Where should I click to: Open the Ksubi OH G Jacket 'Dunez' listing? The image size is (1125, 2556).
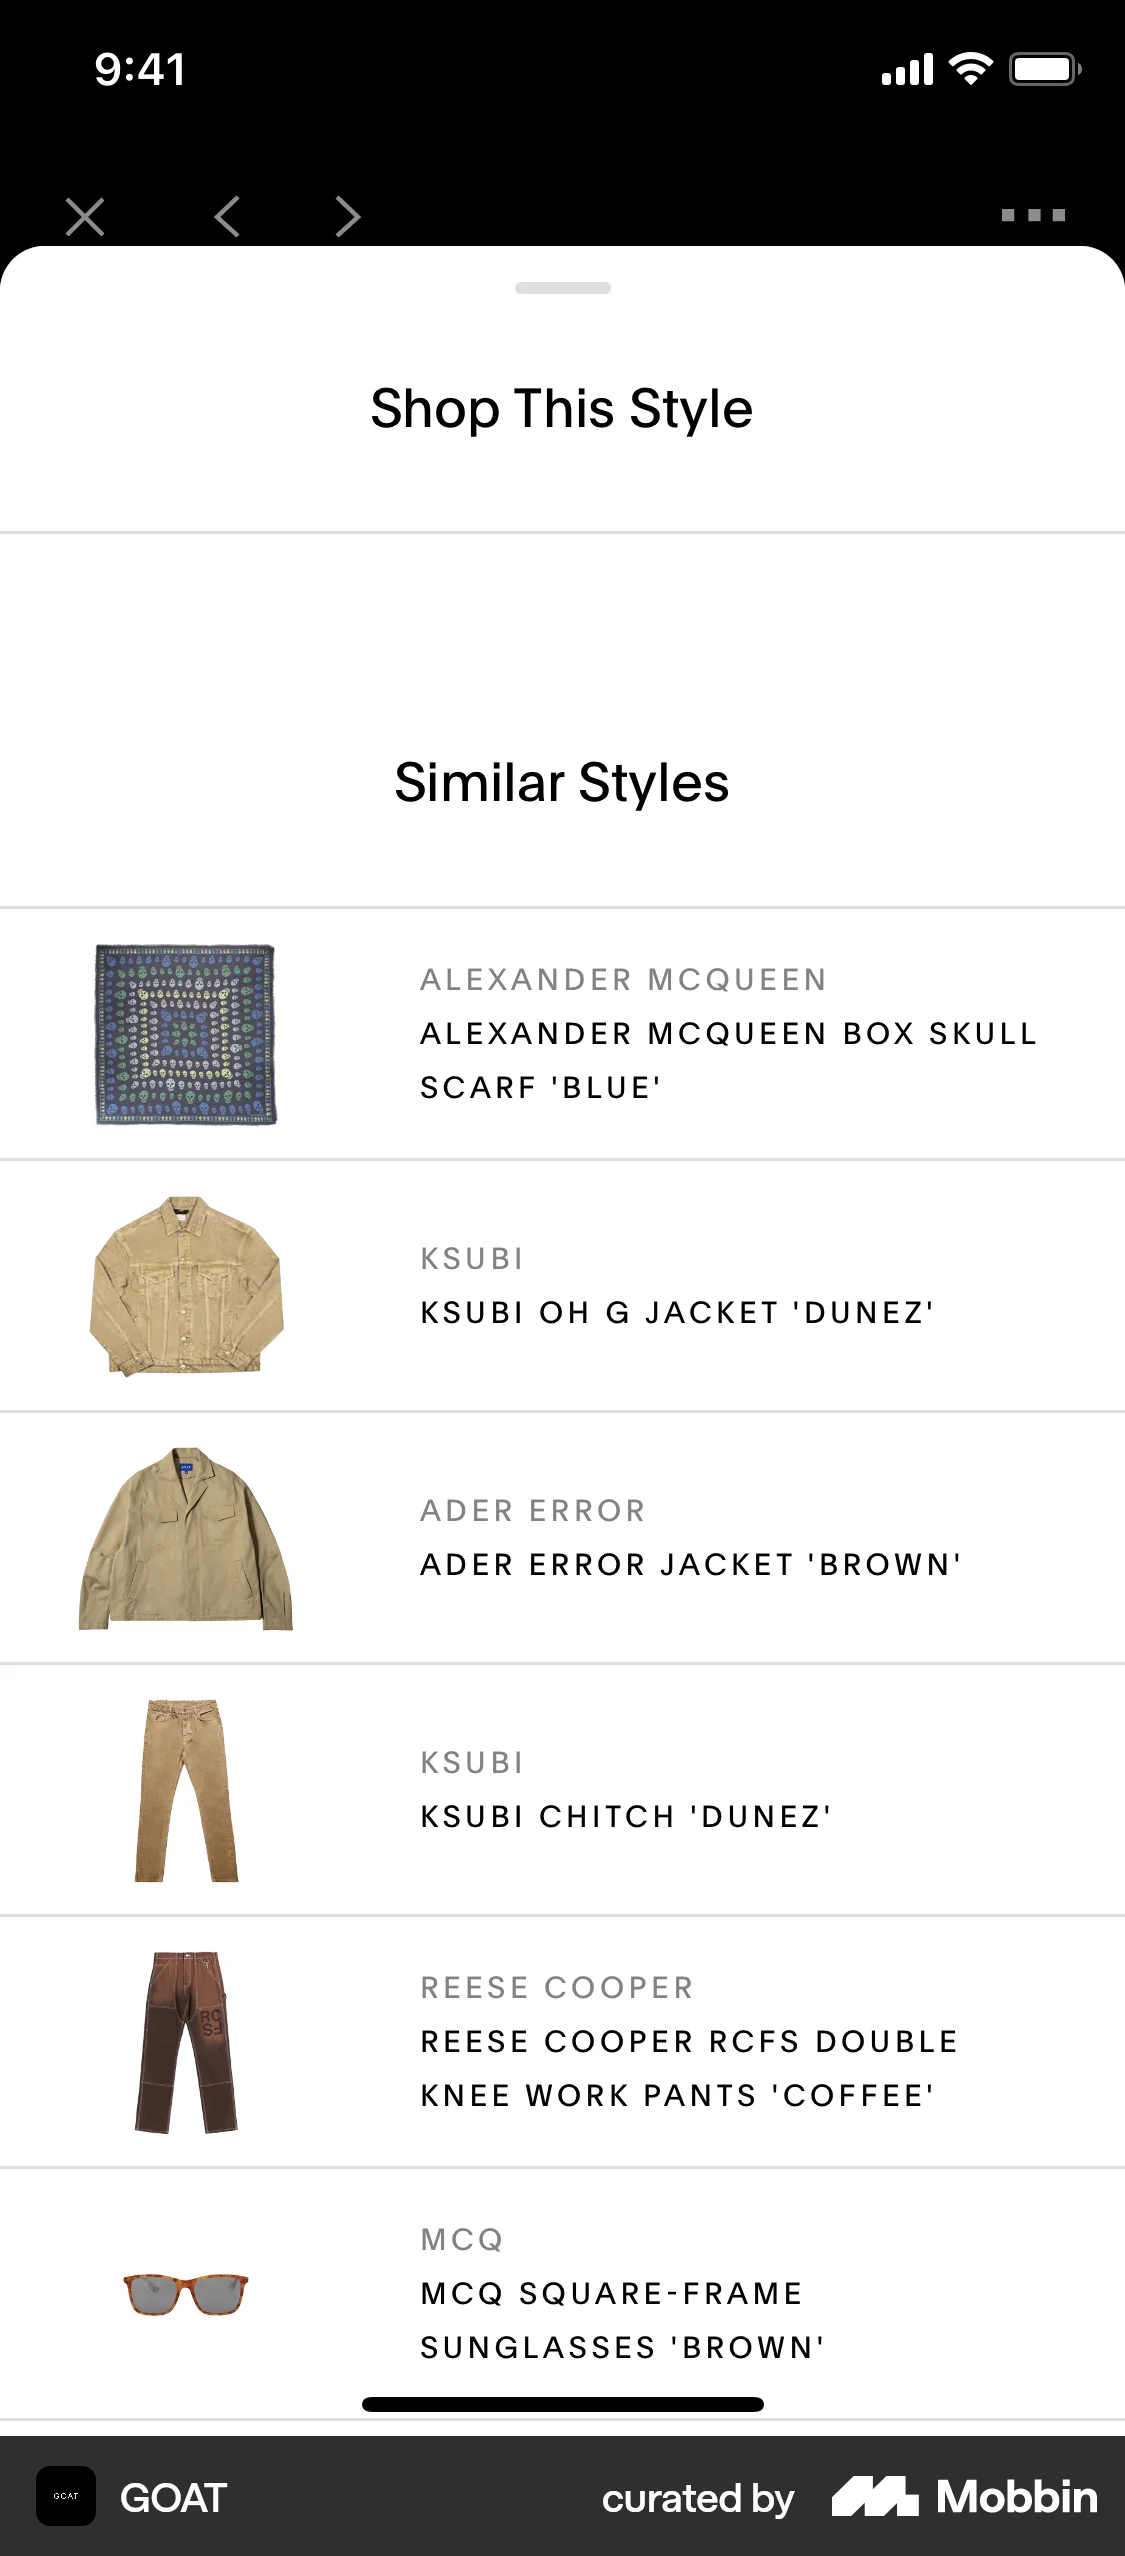[562, 1287]
